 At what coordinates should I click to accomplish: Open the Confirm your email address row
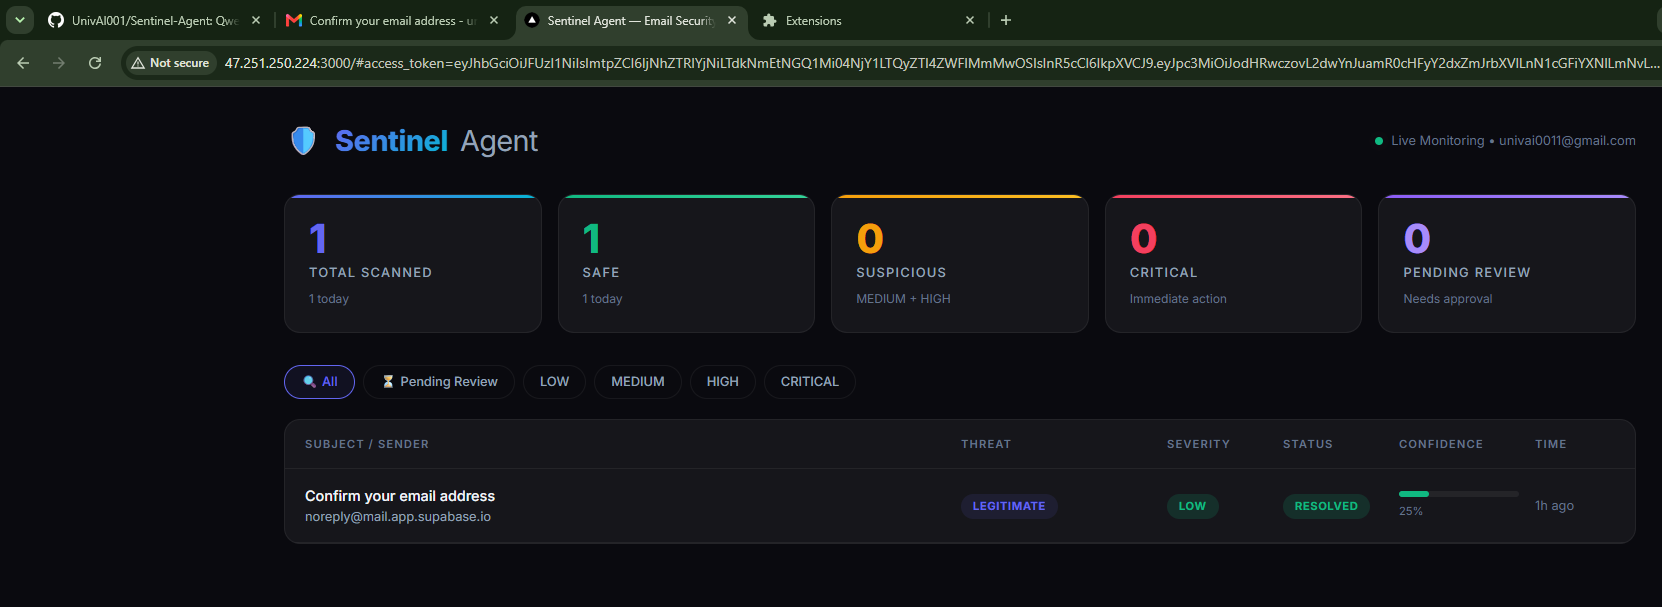pos(960,506)
